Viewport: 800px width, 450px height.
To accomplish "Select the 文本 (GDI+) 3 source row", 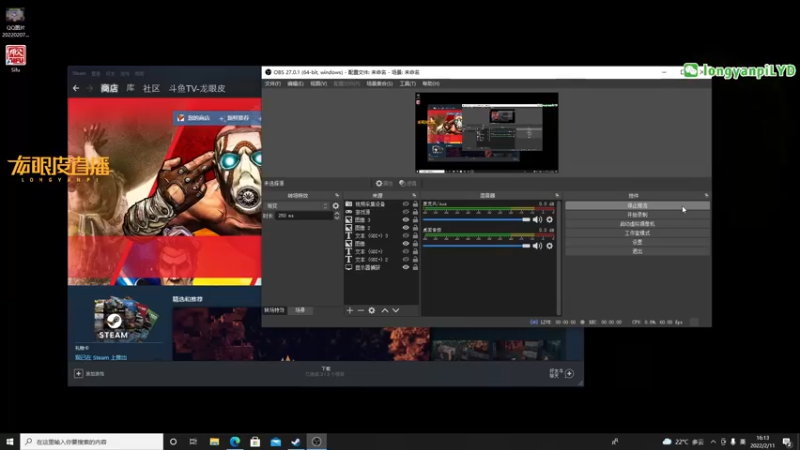I will point(382,236).
